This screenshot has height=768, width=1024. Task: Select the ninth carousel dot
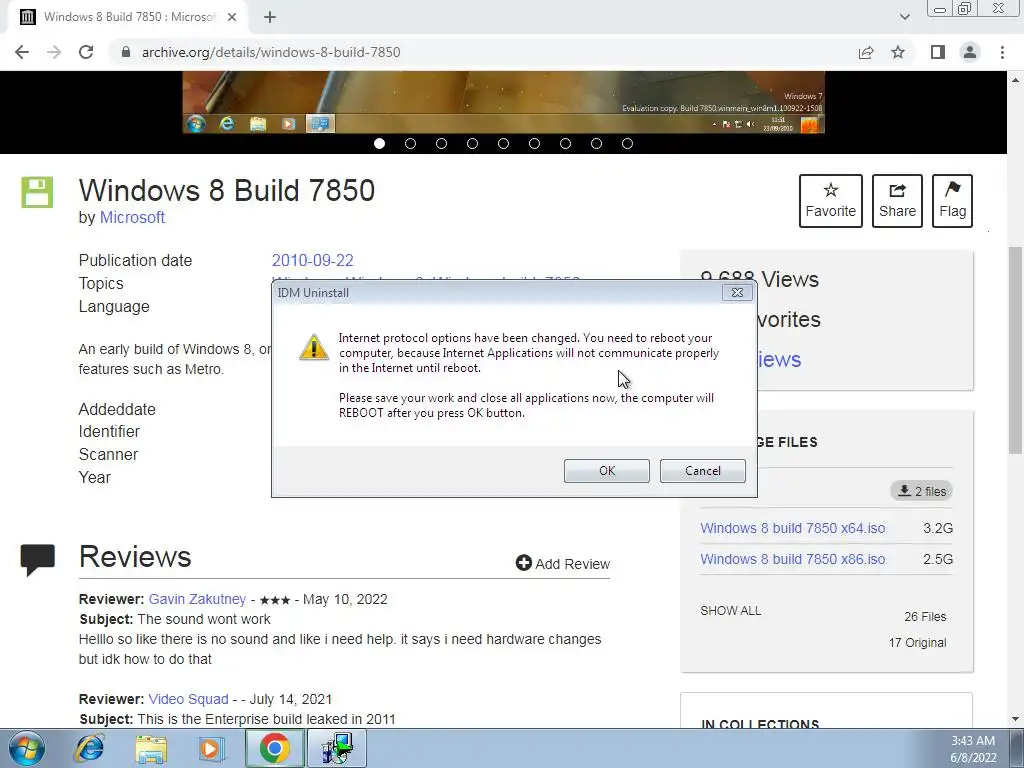pyautogui.click(x=628, y=144)
